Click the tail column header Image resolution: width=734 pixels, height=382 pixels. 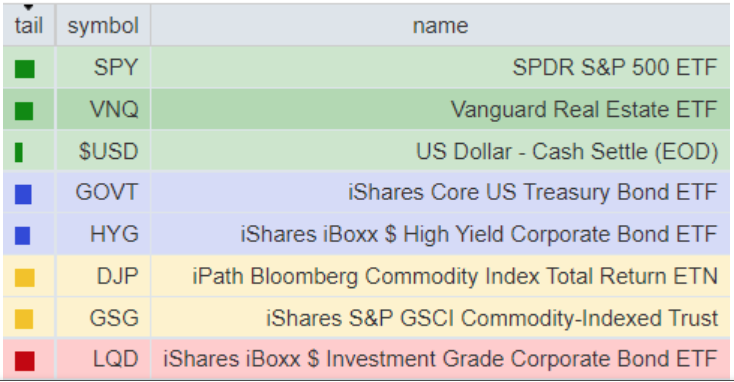pyautogui.click(x=29, y=25)
